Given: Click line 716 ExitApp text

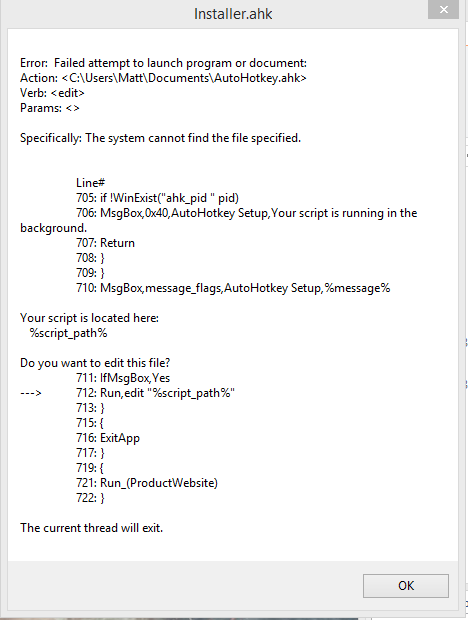Looking at the screenshot, I should (108, 438).
